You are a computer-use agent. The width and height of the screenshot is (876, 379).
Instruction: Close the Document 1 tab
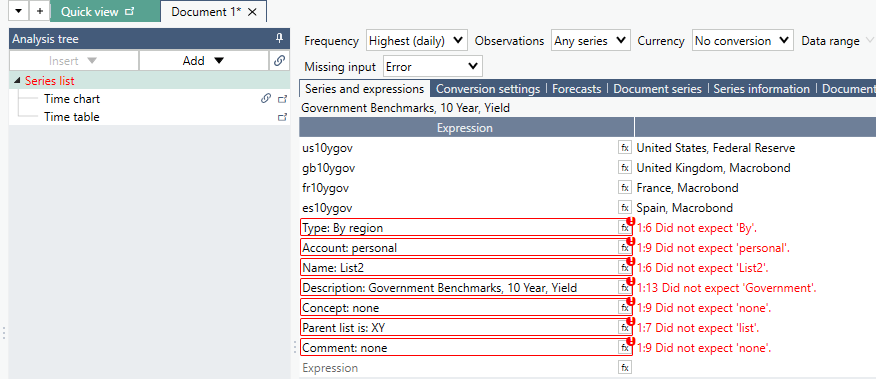pos(253,12)
